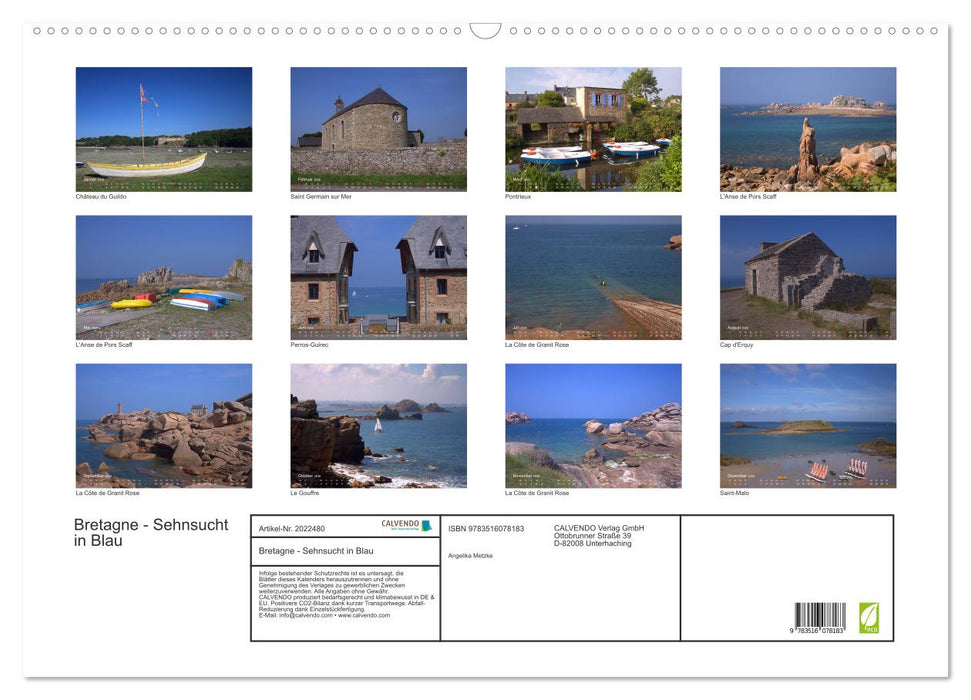Click the author name Angelika Metzka

pyautogui.click(x=472, y=555)
